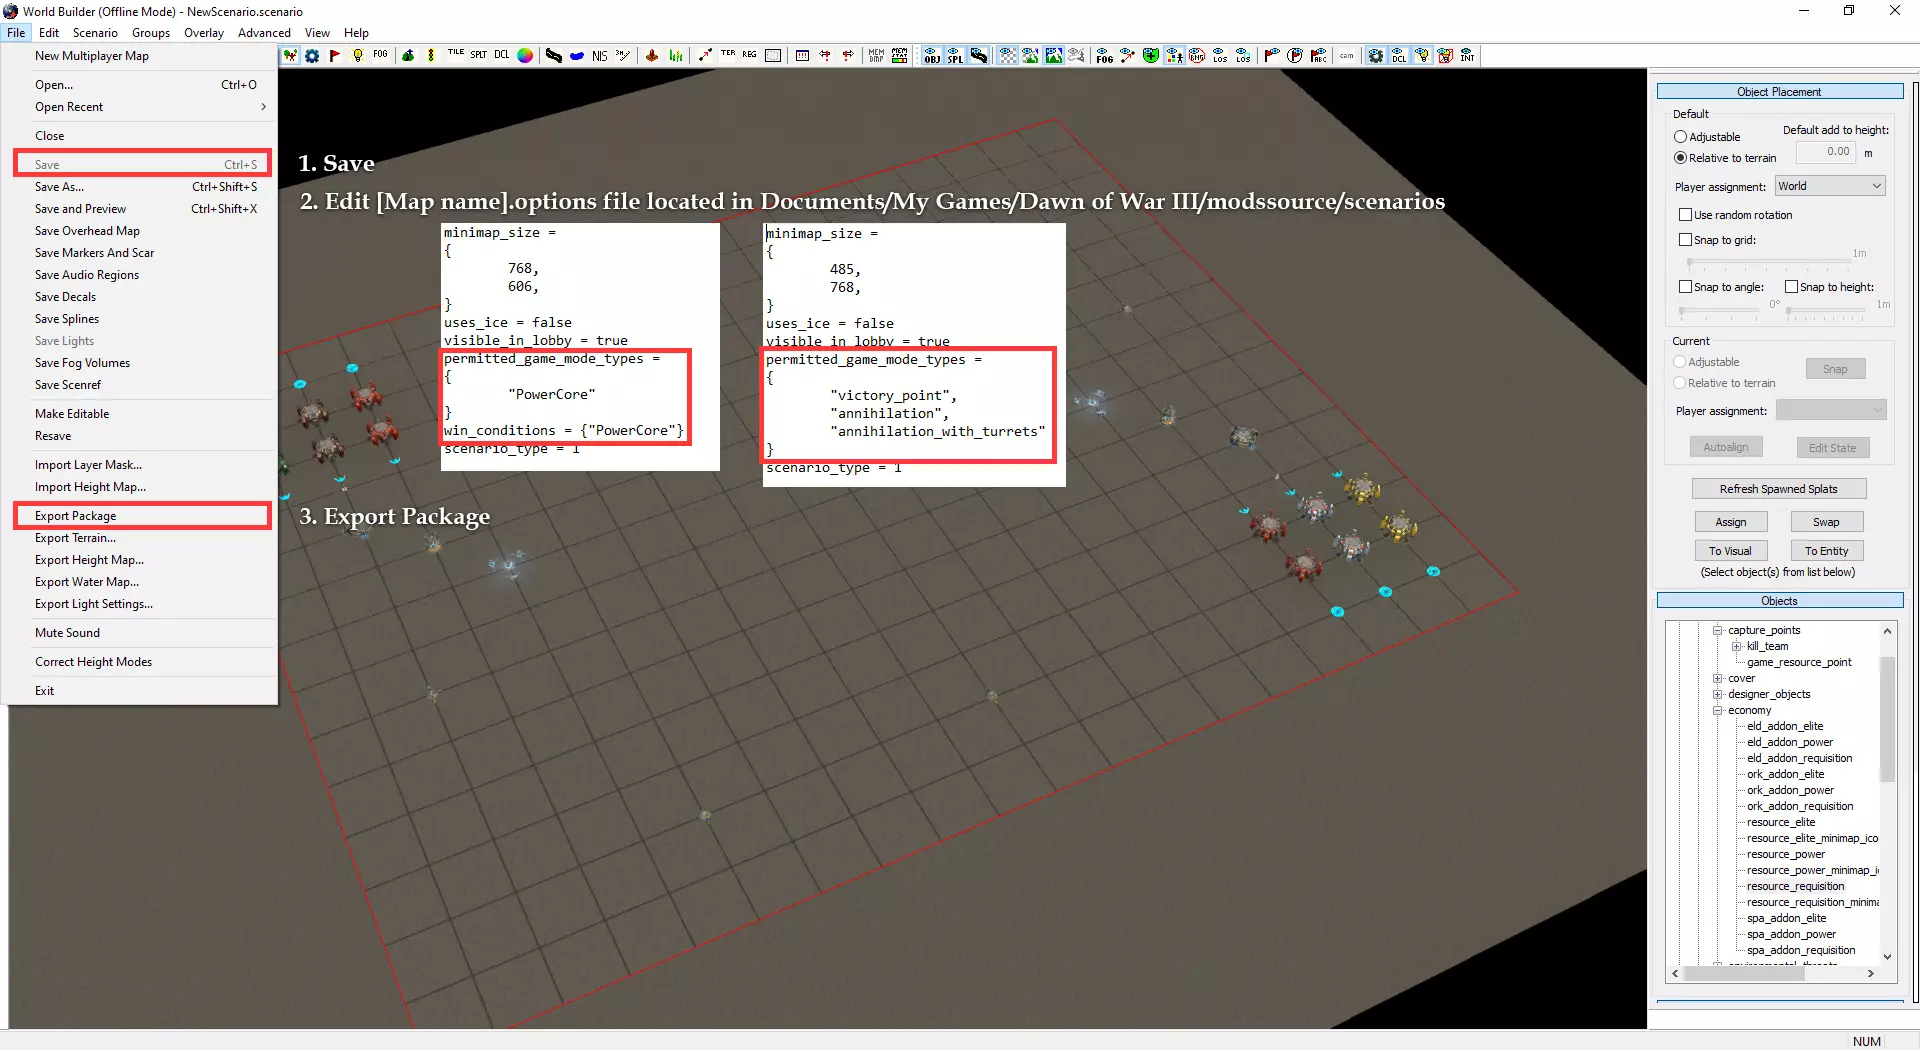
Task: Expand the kill_team tree node
Action: pyautogui.click(x=1737, y=647)
